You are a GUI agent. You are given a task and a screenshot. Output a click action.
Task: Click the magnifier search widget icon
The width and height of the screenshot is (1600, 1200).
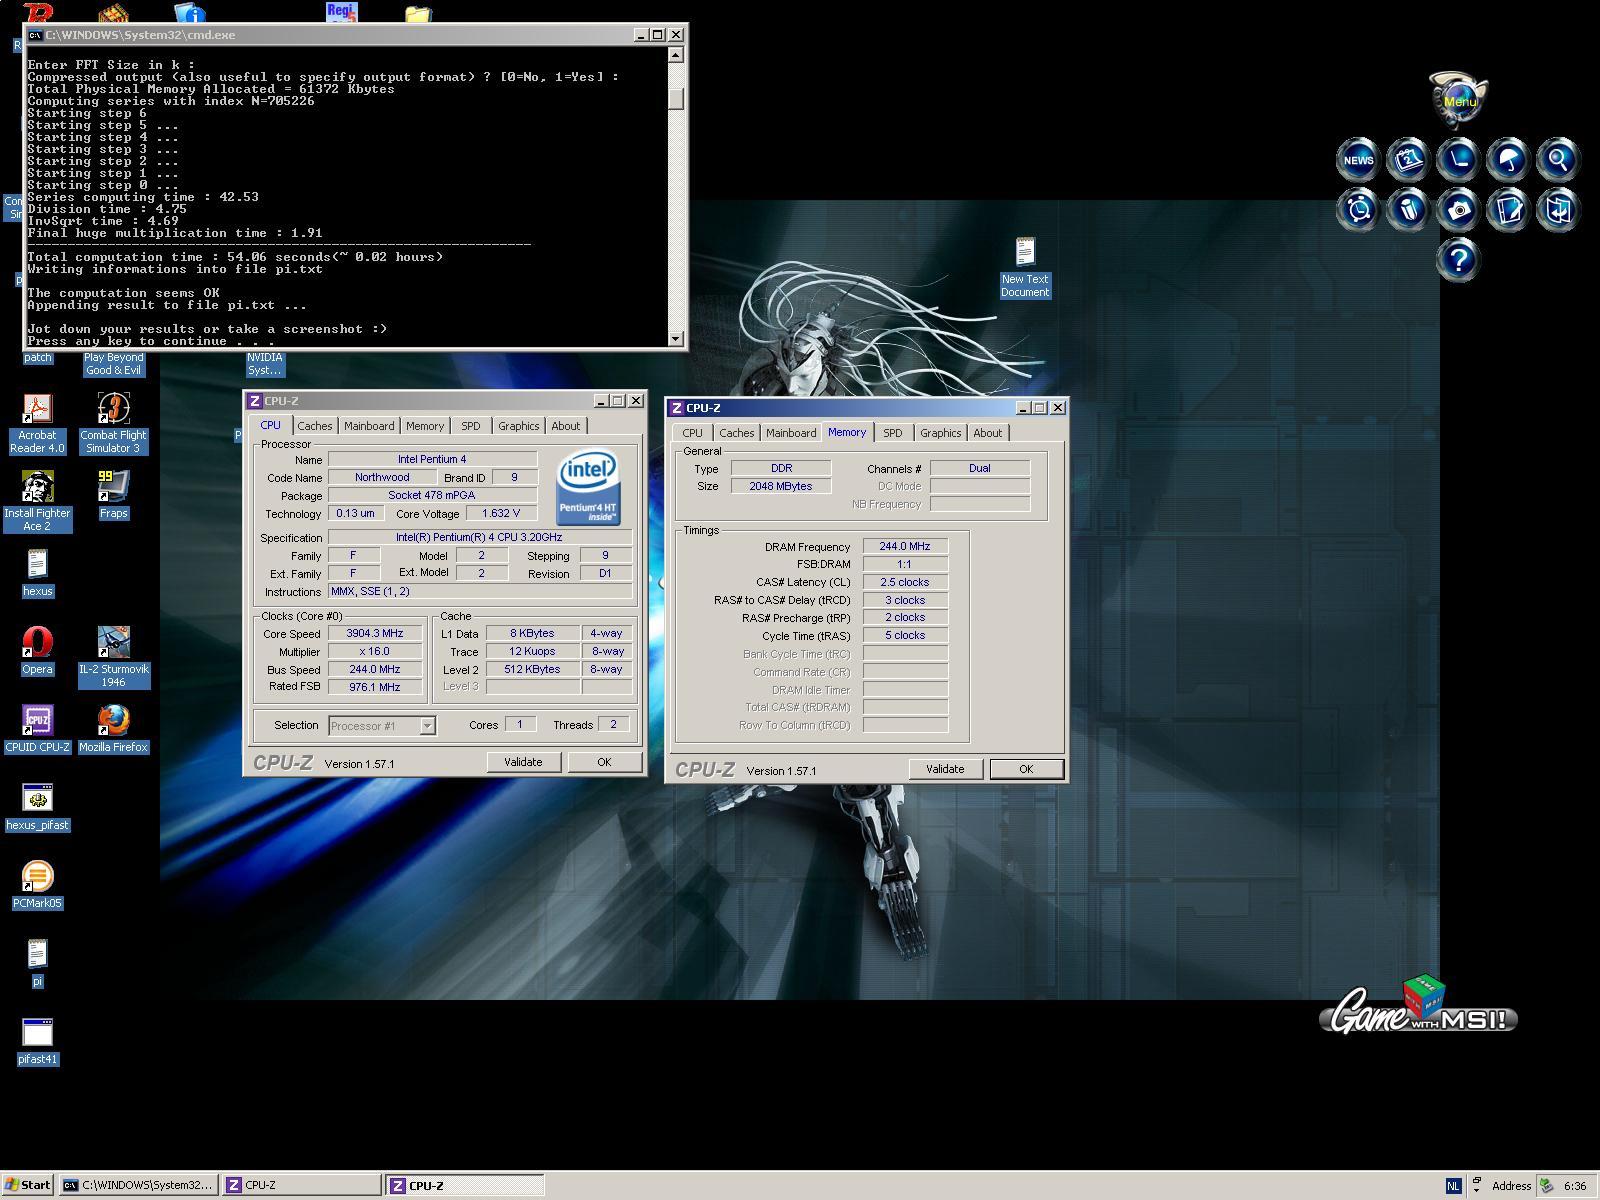pyautogui.click(x=1558, y=160)
